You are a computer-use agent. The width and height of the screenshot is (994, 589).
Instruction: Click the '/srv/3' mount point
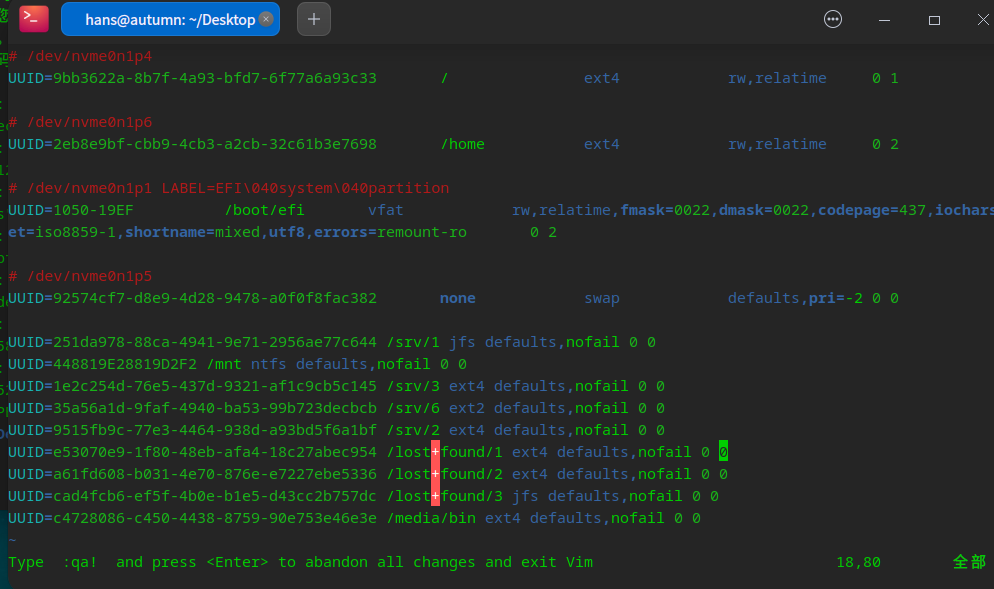[x=413, y=386]
